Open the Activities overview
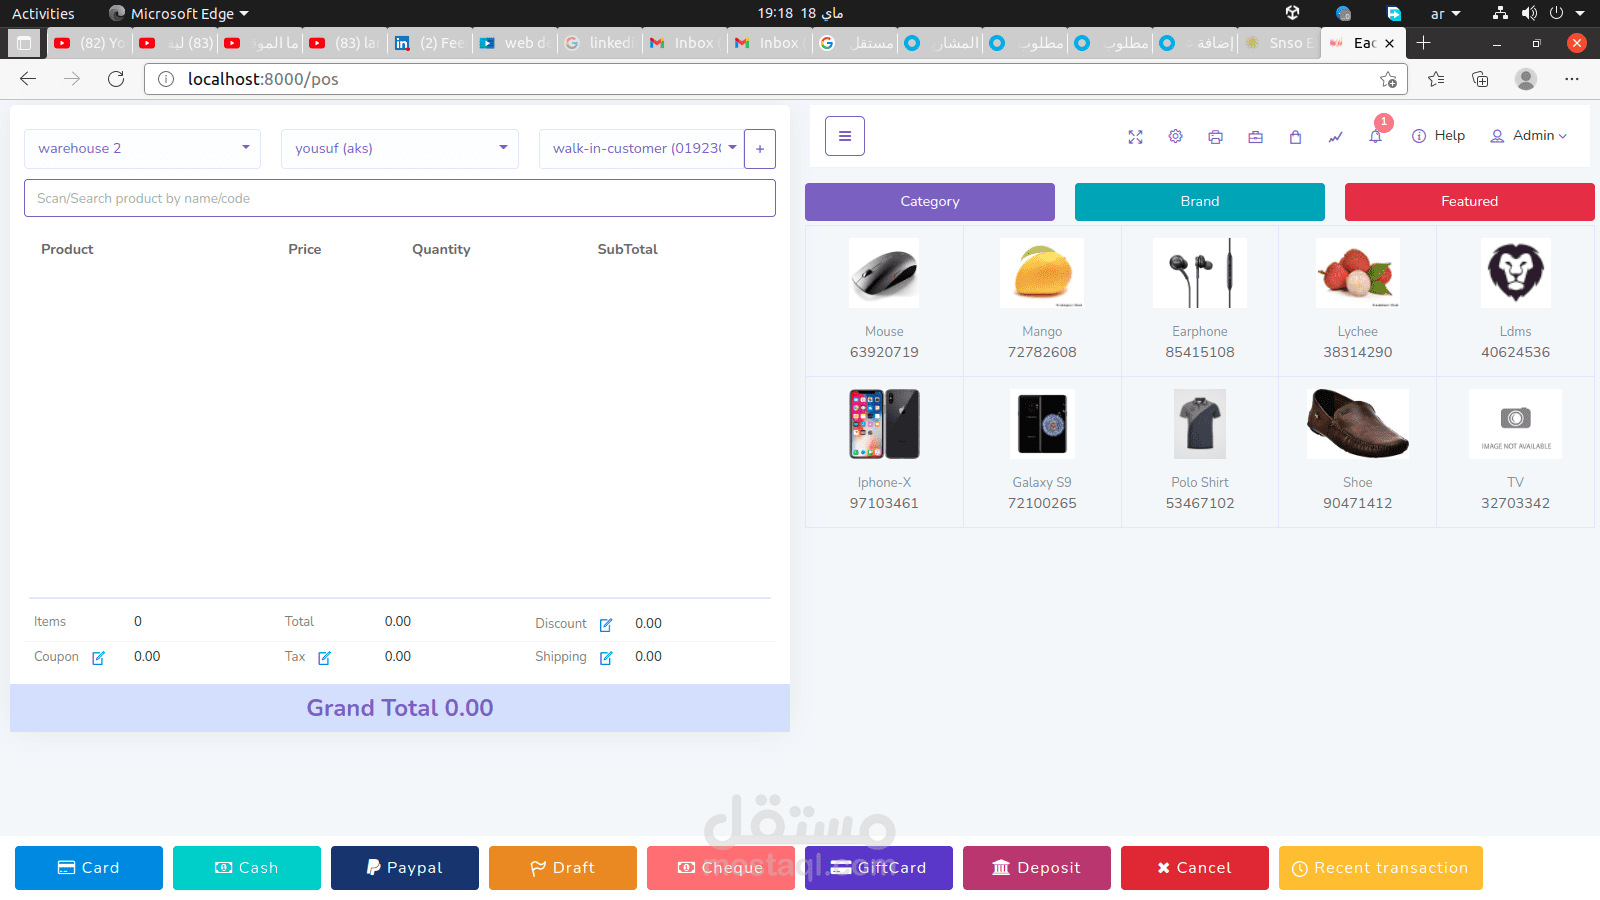Viewport: 1600px width, 900px height. [43, 13]
